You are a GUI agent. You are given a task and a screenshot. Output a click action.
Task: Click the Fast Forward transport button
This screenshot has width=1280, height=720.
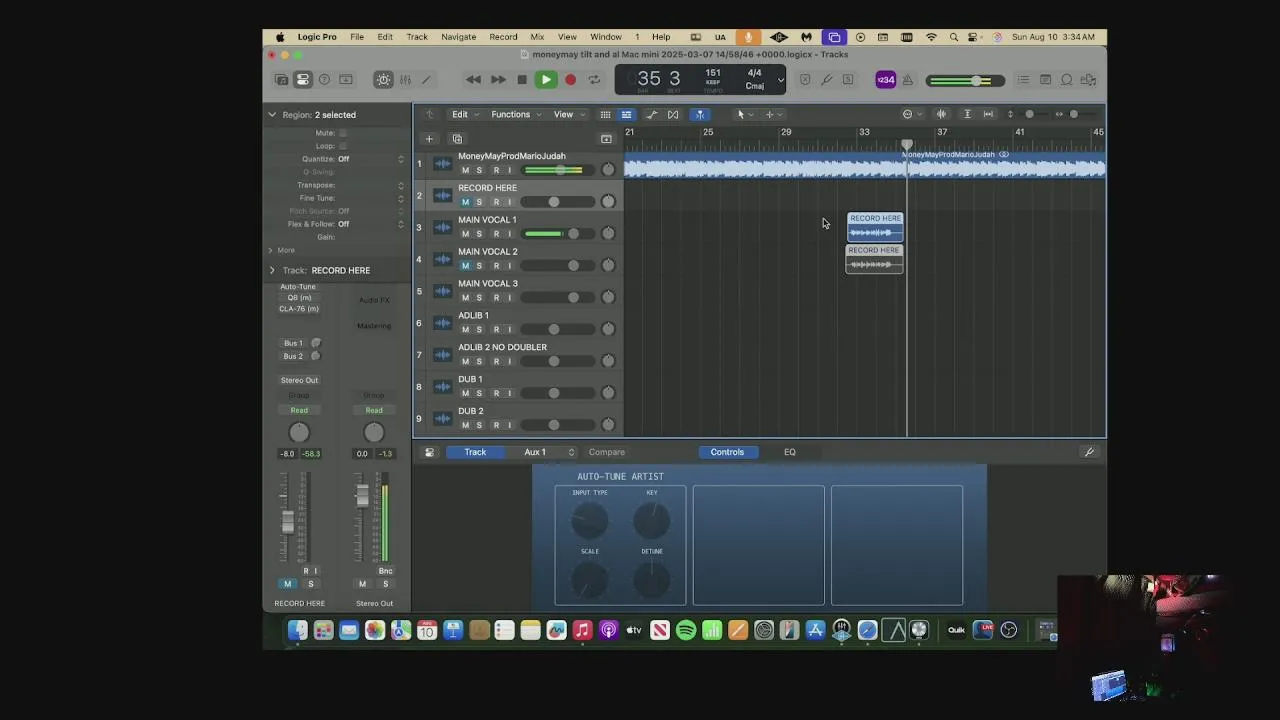coord(497,80)
